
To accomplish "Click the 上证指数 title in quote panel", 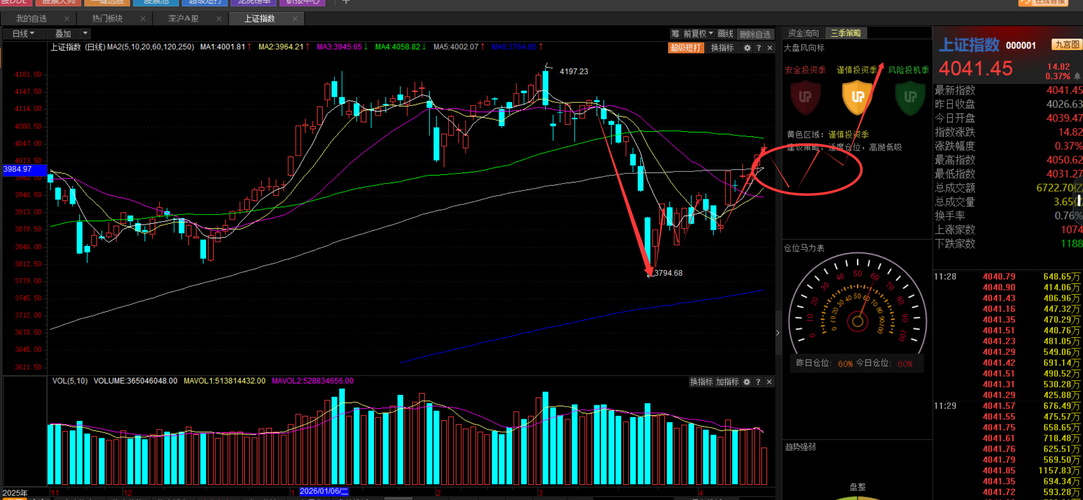I will pos(968,45).
